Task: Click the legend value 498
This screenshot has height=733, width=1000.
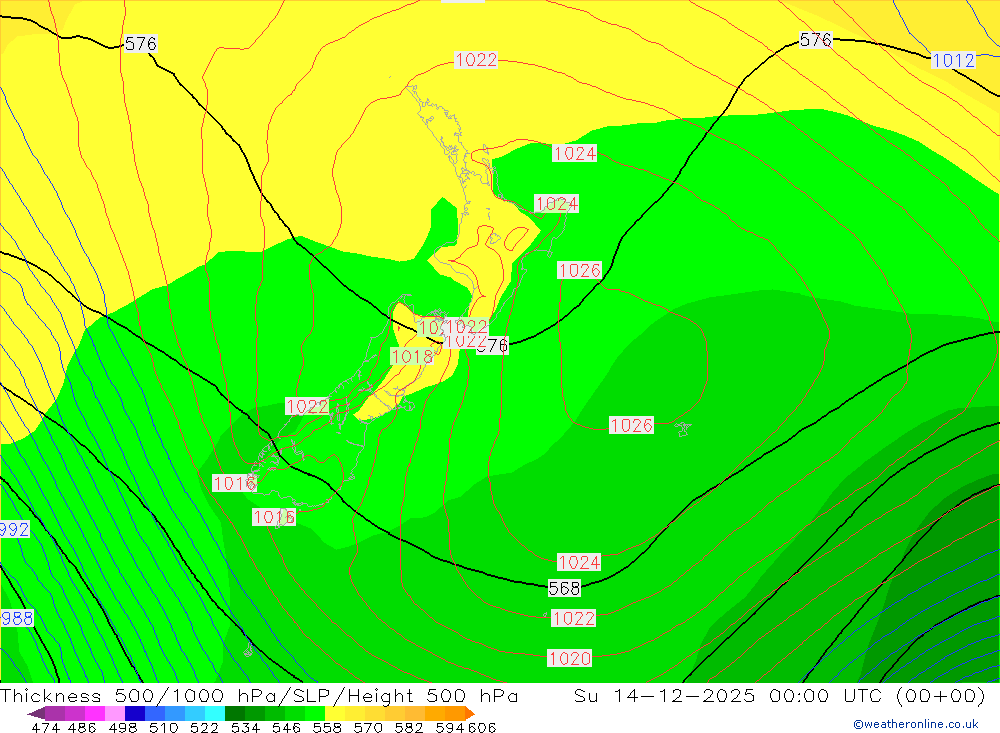Action: [x=123, y=727]
